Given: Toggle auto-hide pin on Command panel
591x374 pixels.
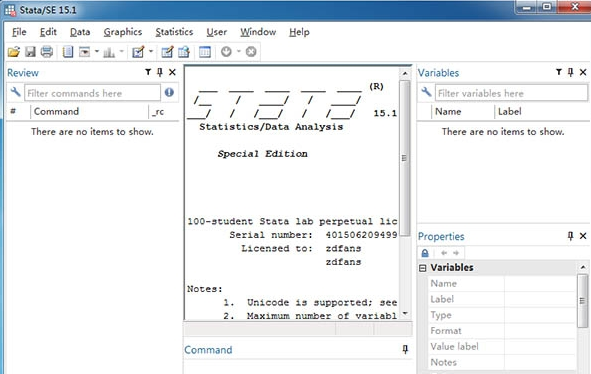Looking at the screenshot, I should 405,349.
